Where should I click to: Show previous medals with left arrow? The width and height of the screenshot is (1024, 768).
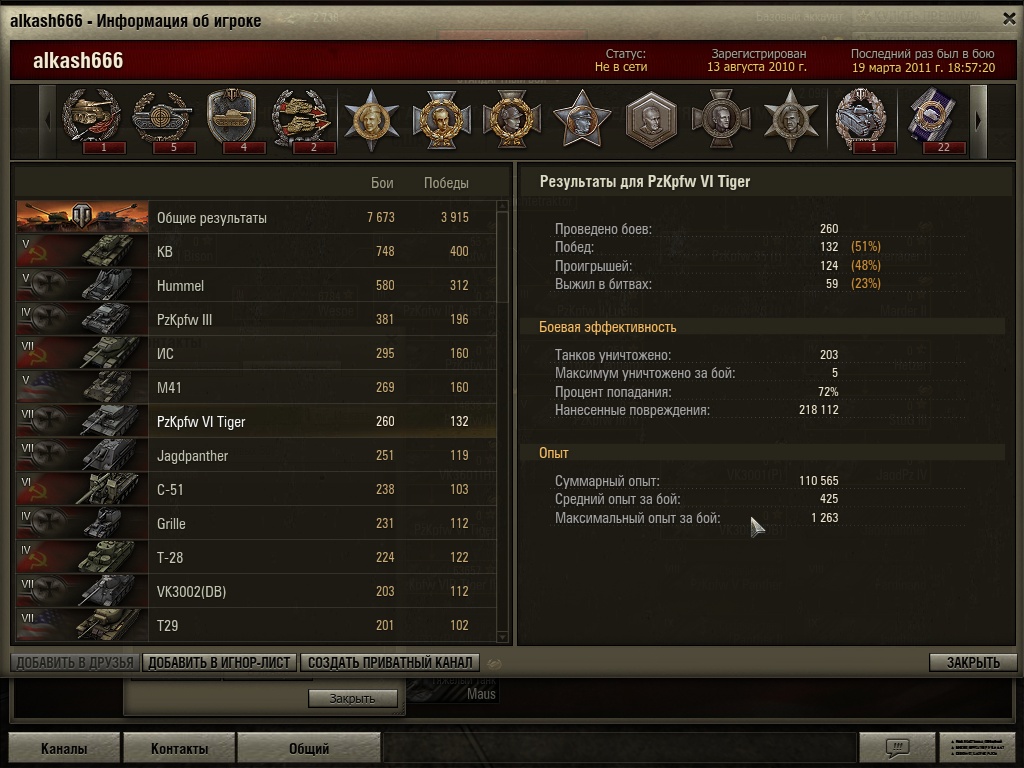pos(47,121)
